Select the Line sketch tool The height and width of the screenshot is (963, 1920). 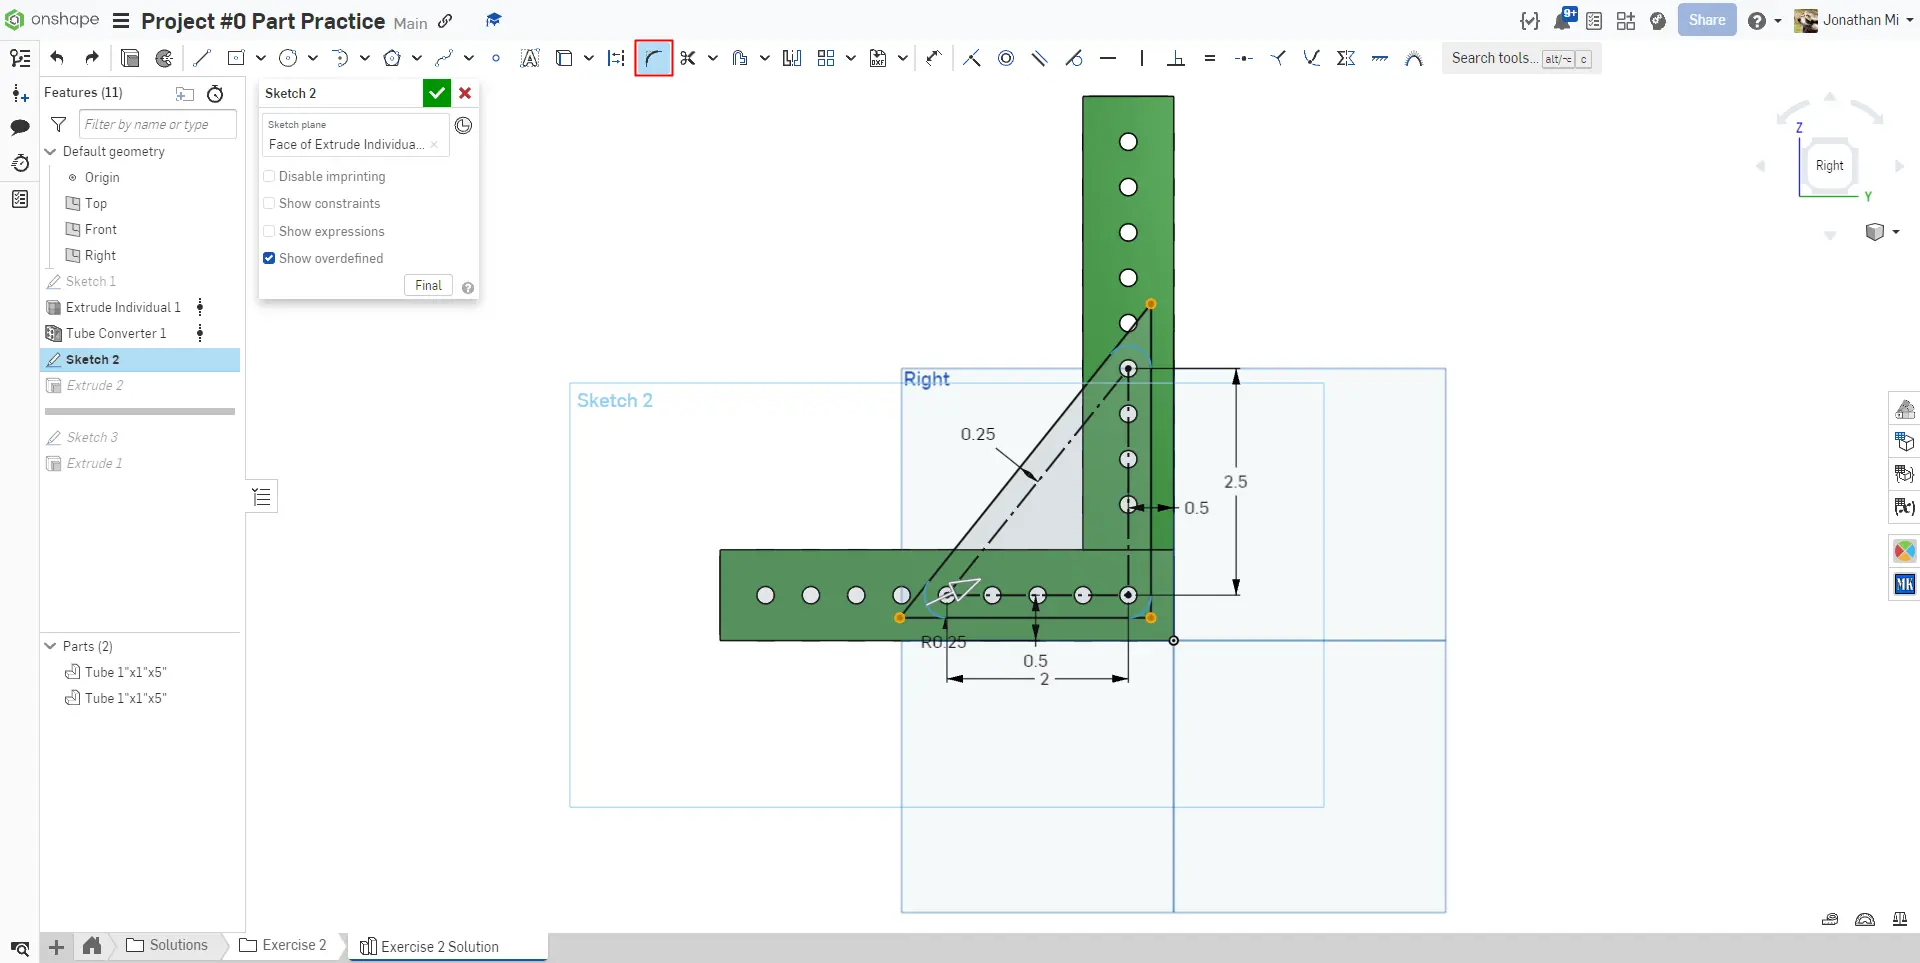pos(202,58)
